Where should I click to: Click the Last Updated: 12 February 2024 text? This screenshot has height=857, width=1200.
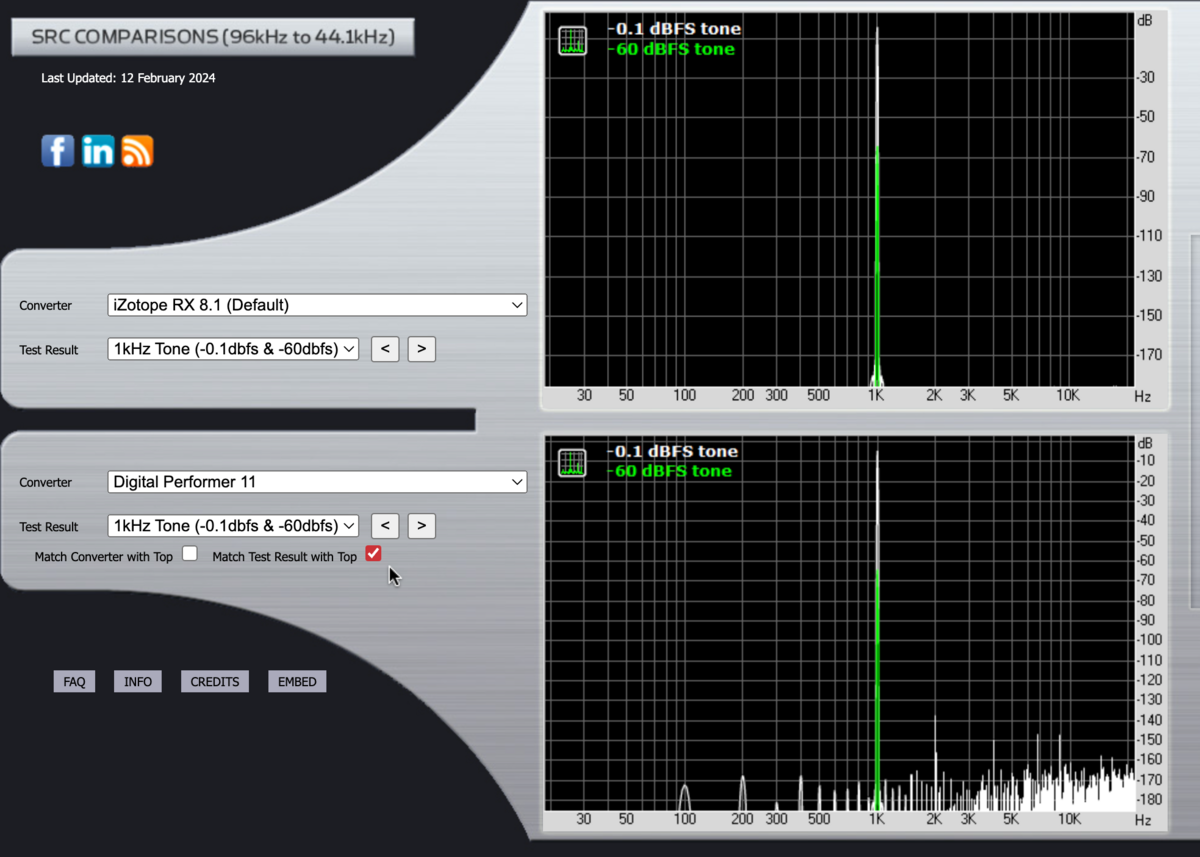pyautogui.click(x=128, y=78)
